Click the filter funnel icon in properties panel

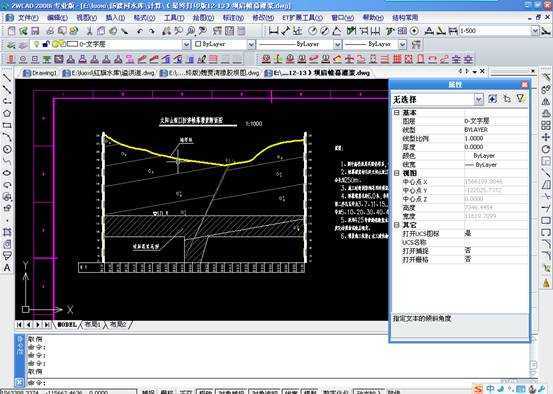(x=520, y=99)
